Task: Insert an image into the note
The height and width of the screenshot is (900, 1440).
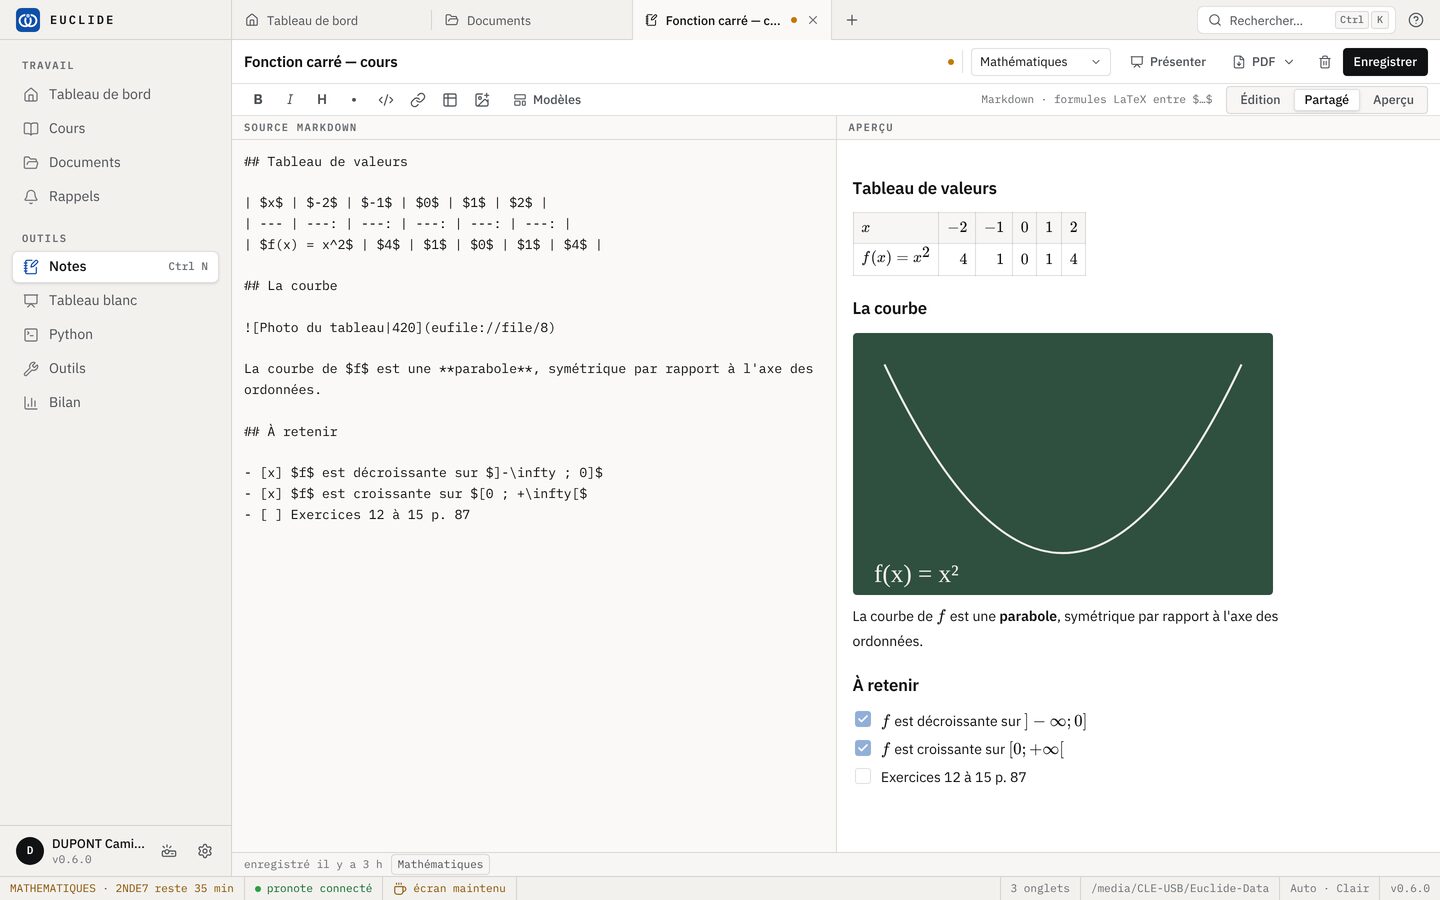Action: point(482,100)
